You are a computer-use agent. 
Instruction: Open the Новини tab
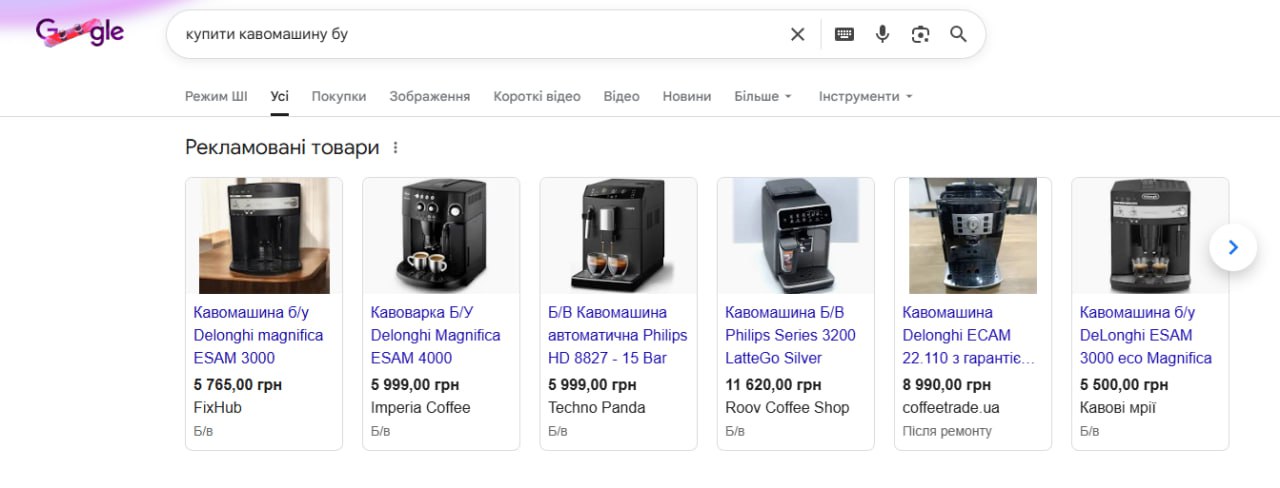pos(687,96)
